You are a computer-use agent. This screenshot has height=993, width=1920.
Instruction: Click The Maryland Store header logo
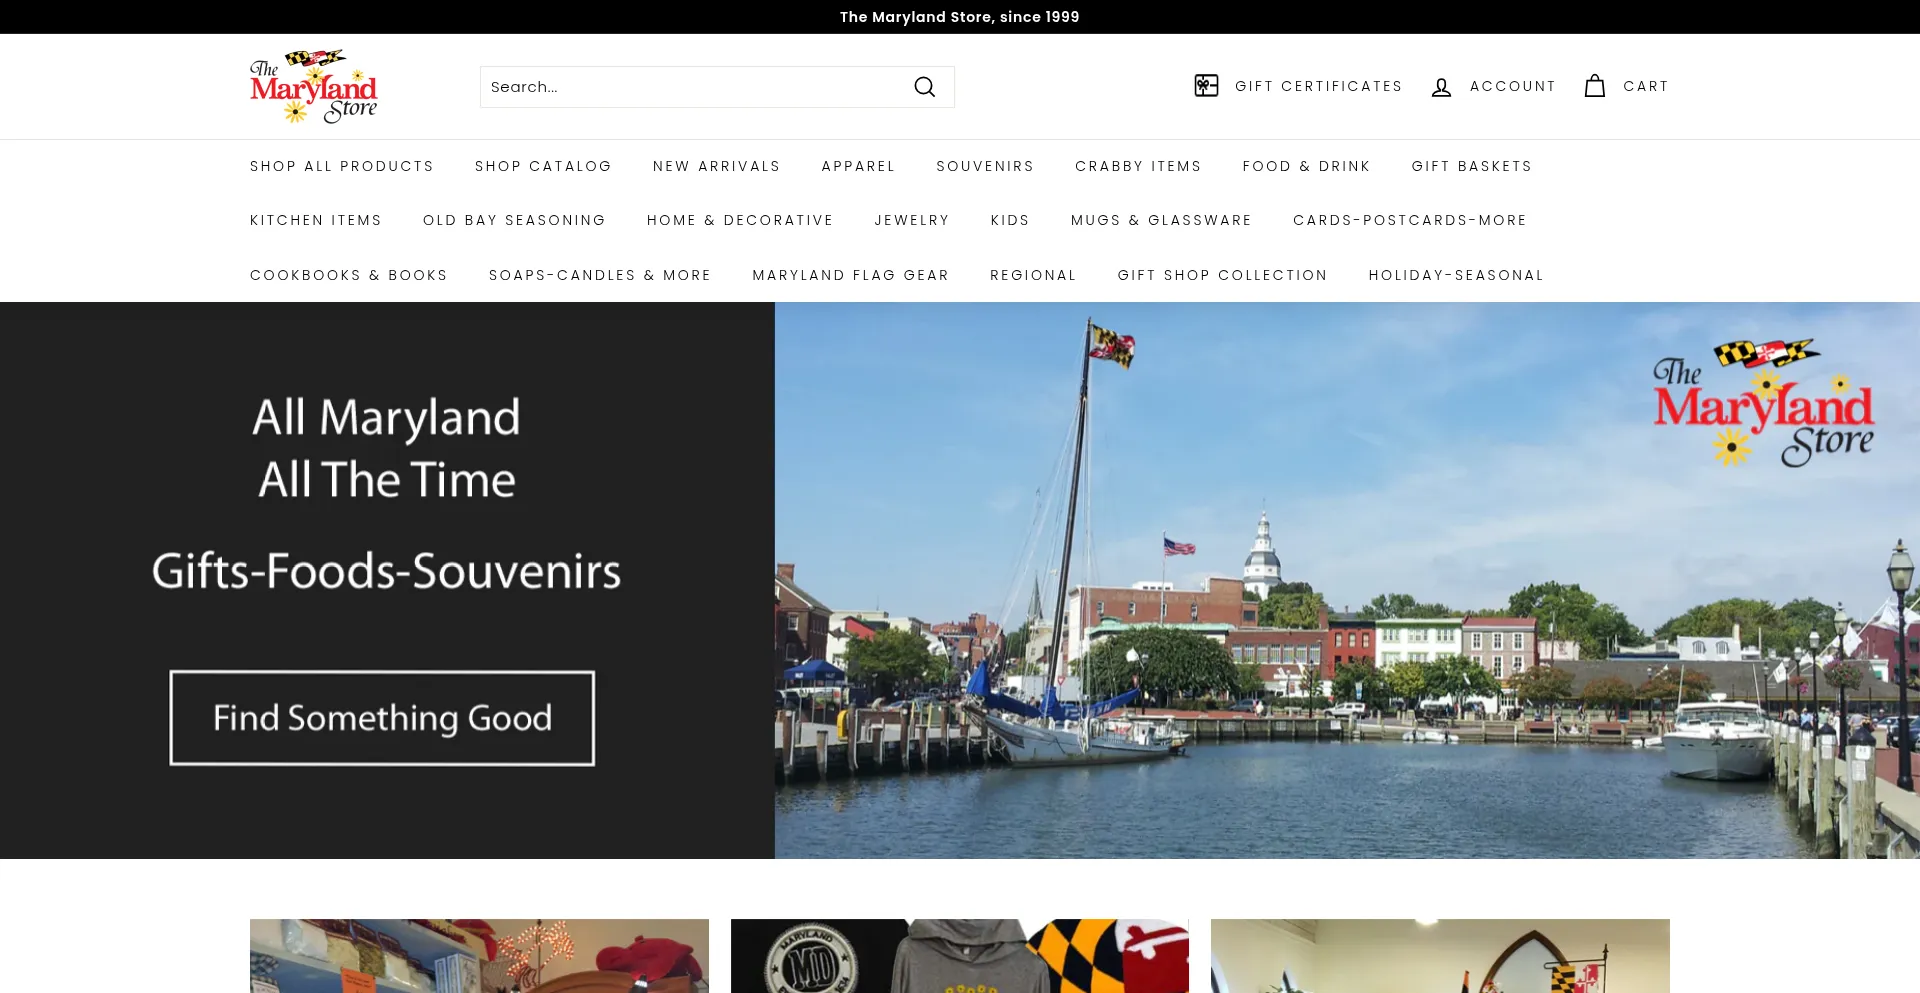313,87
